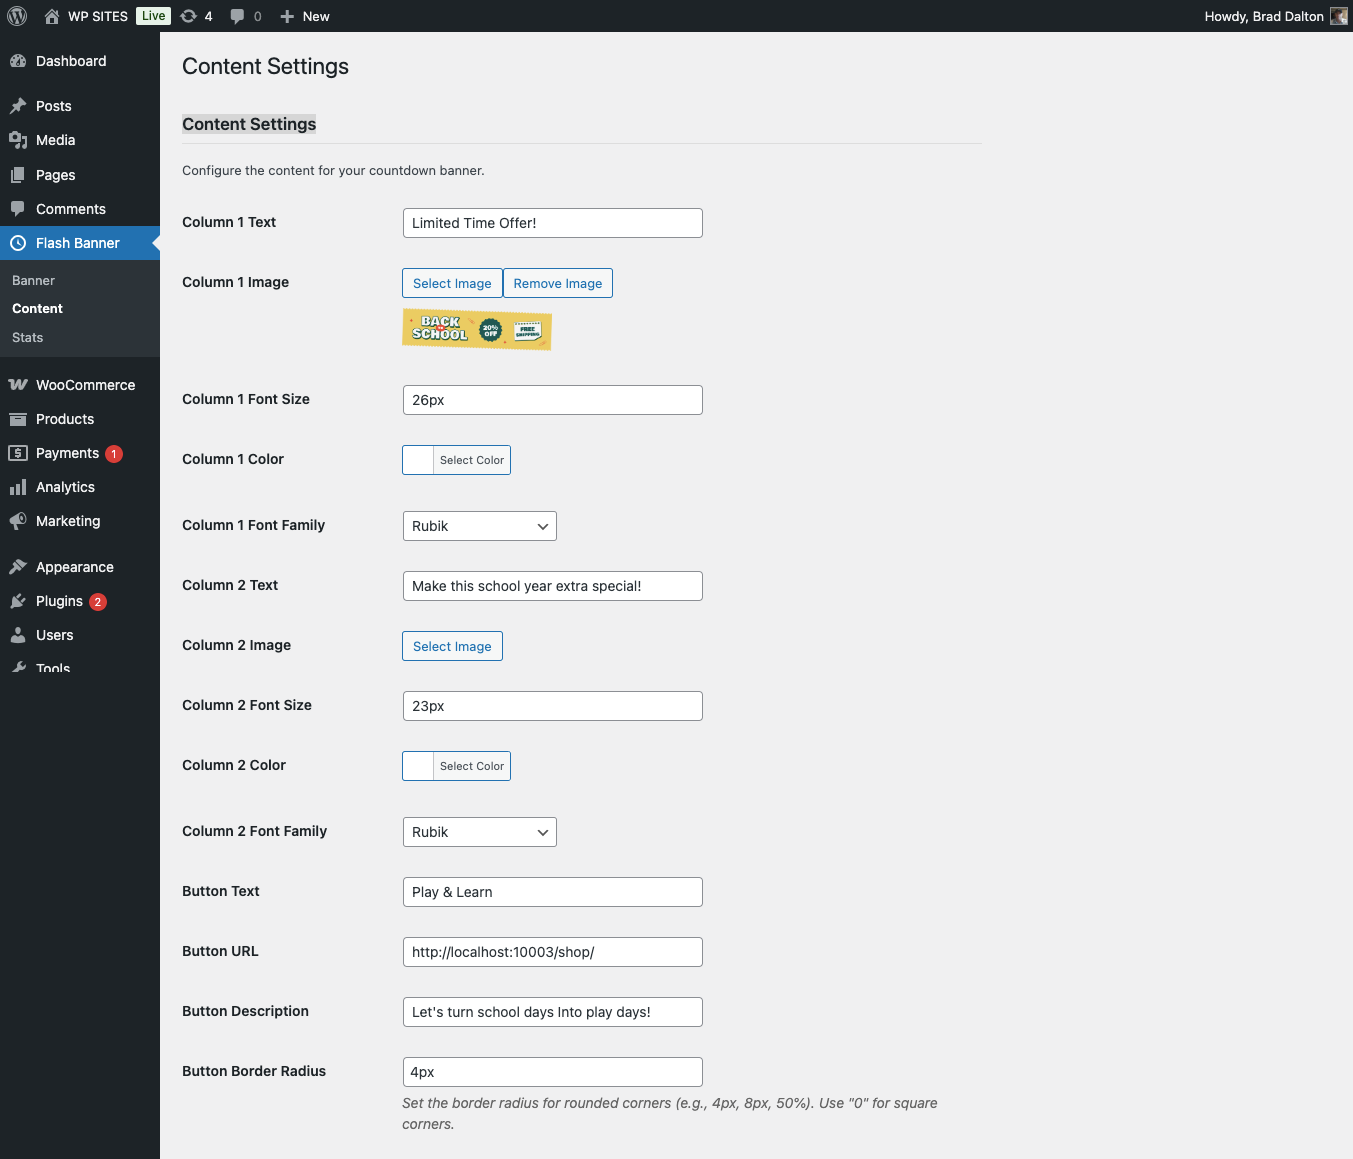Open the New content menu
1353x1159 pixels.
coord(305,16)
